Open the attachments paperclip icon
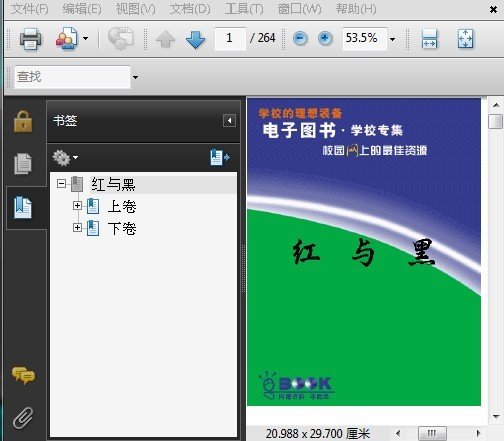Screen dimensions: 504x441 pyautogui.click(x=23, y=418)
